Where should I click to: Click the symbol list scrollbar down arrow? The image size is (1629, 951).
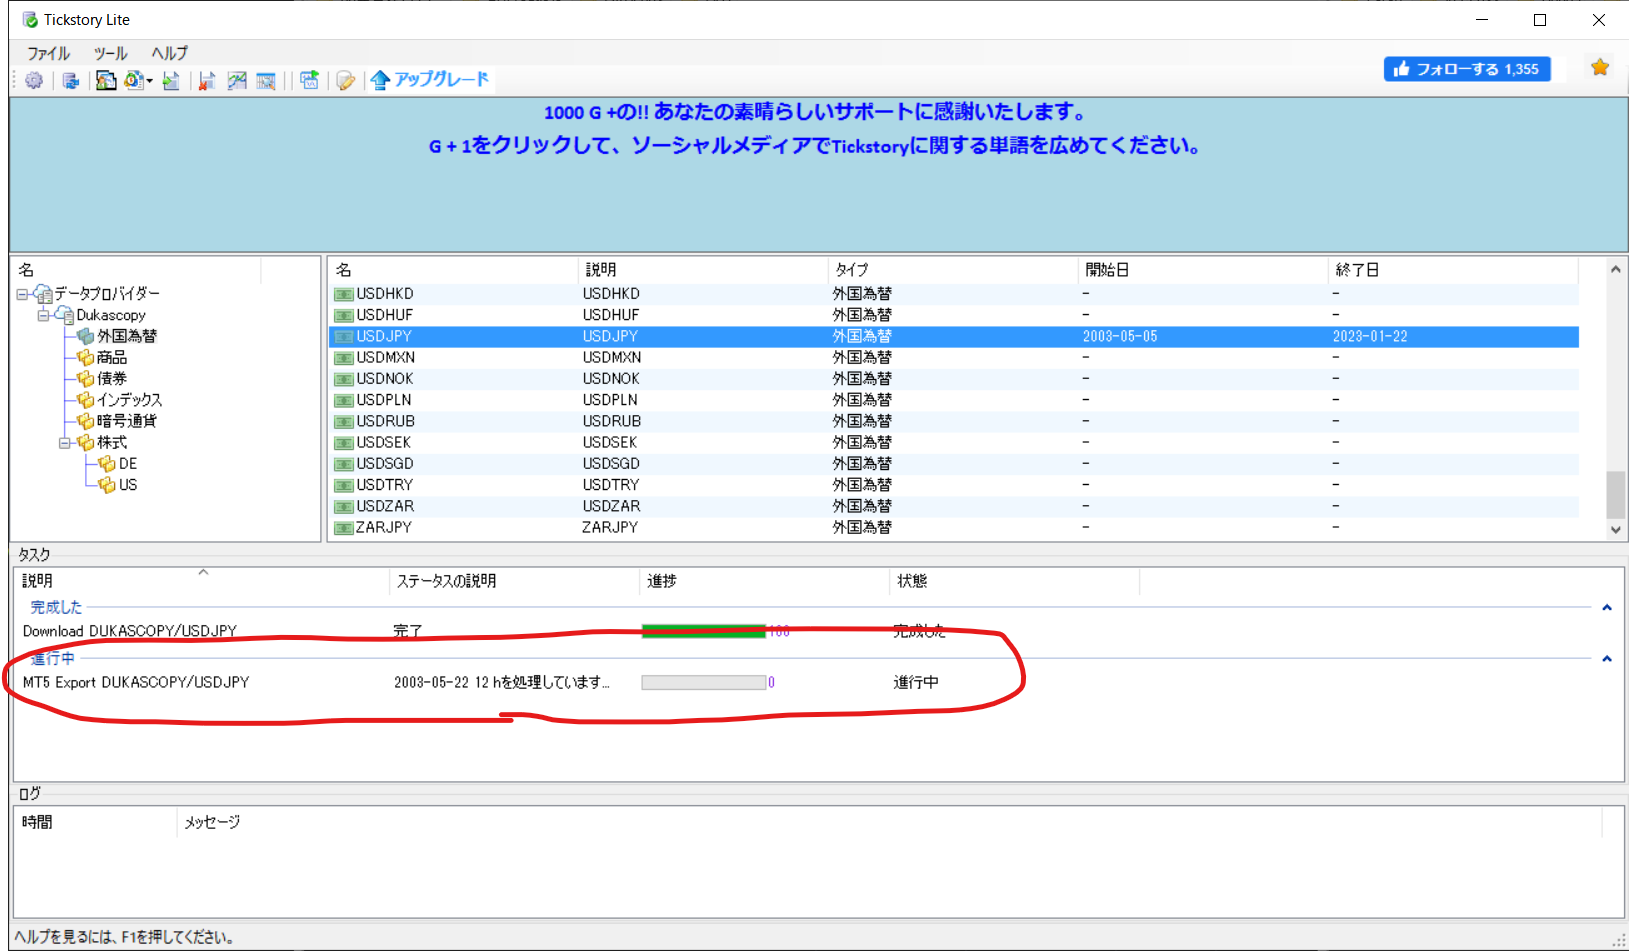pyautogui.click(x=1616, y=530)
